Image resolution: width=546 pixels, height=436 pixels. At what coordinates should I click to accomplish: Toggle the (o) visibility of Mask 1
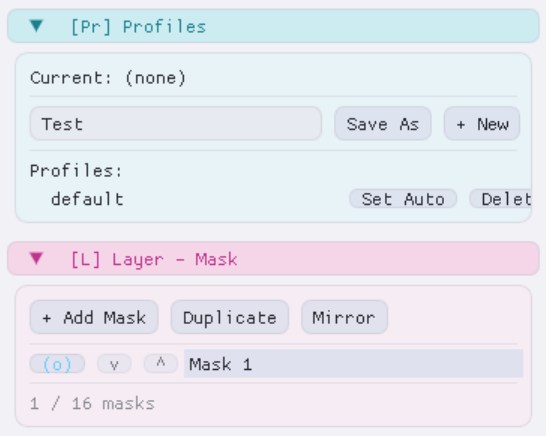tap(57, 364)
